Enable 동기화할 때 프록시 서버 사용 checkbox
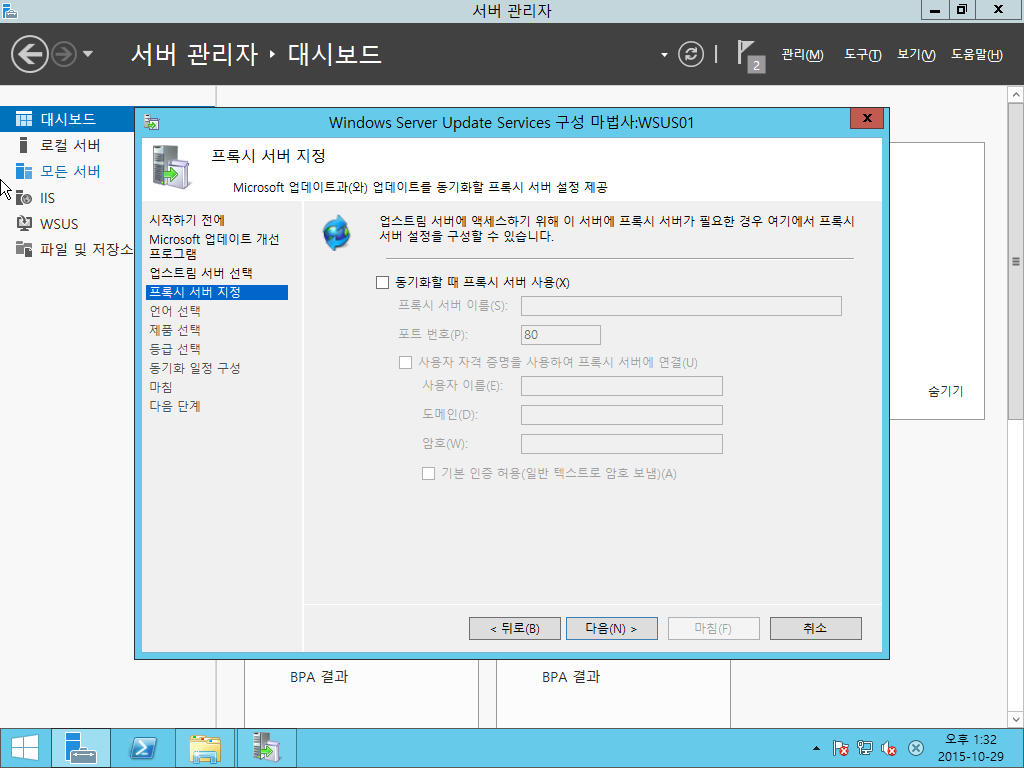This screenshot has height=768, width=1024. click(383, 282)
